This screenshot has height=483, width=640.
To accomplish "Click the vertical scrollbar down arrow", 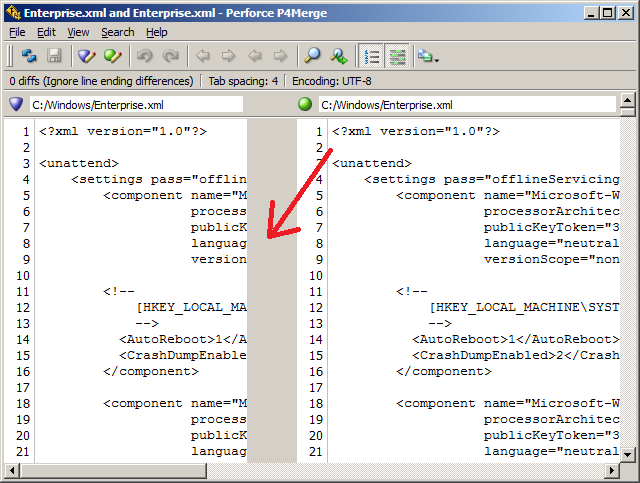I will [x=627, y=454].
